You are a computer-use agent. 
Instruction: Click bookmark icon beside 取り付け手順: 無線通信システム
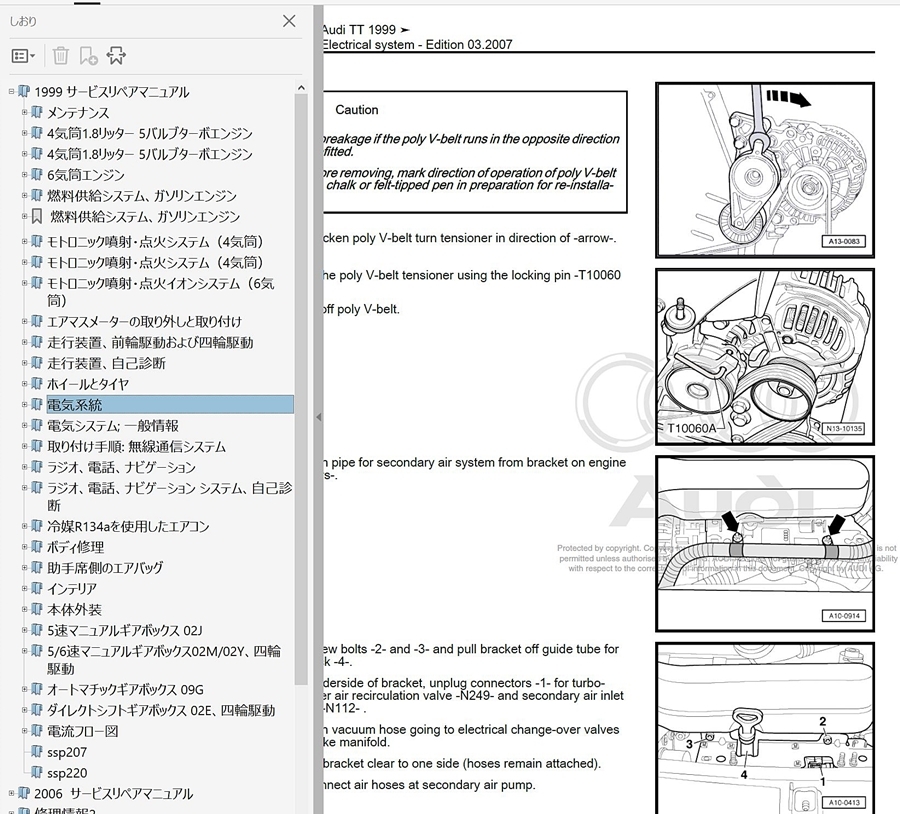pos(37,446)
